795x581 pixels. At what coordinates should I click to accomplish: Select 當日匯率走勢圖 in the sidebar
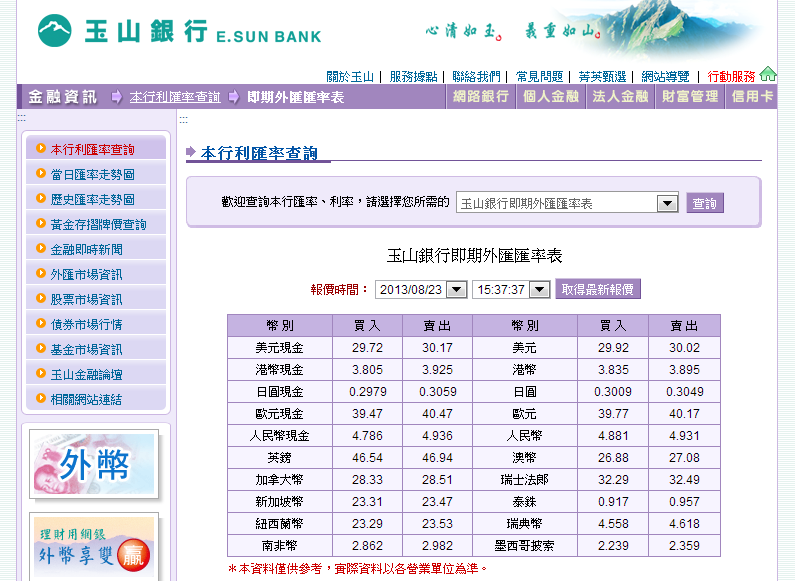point(96,174)
